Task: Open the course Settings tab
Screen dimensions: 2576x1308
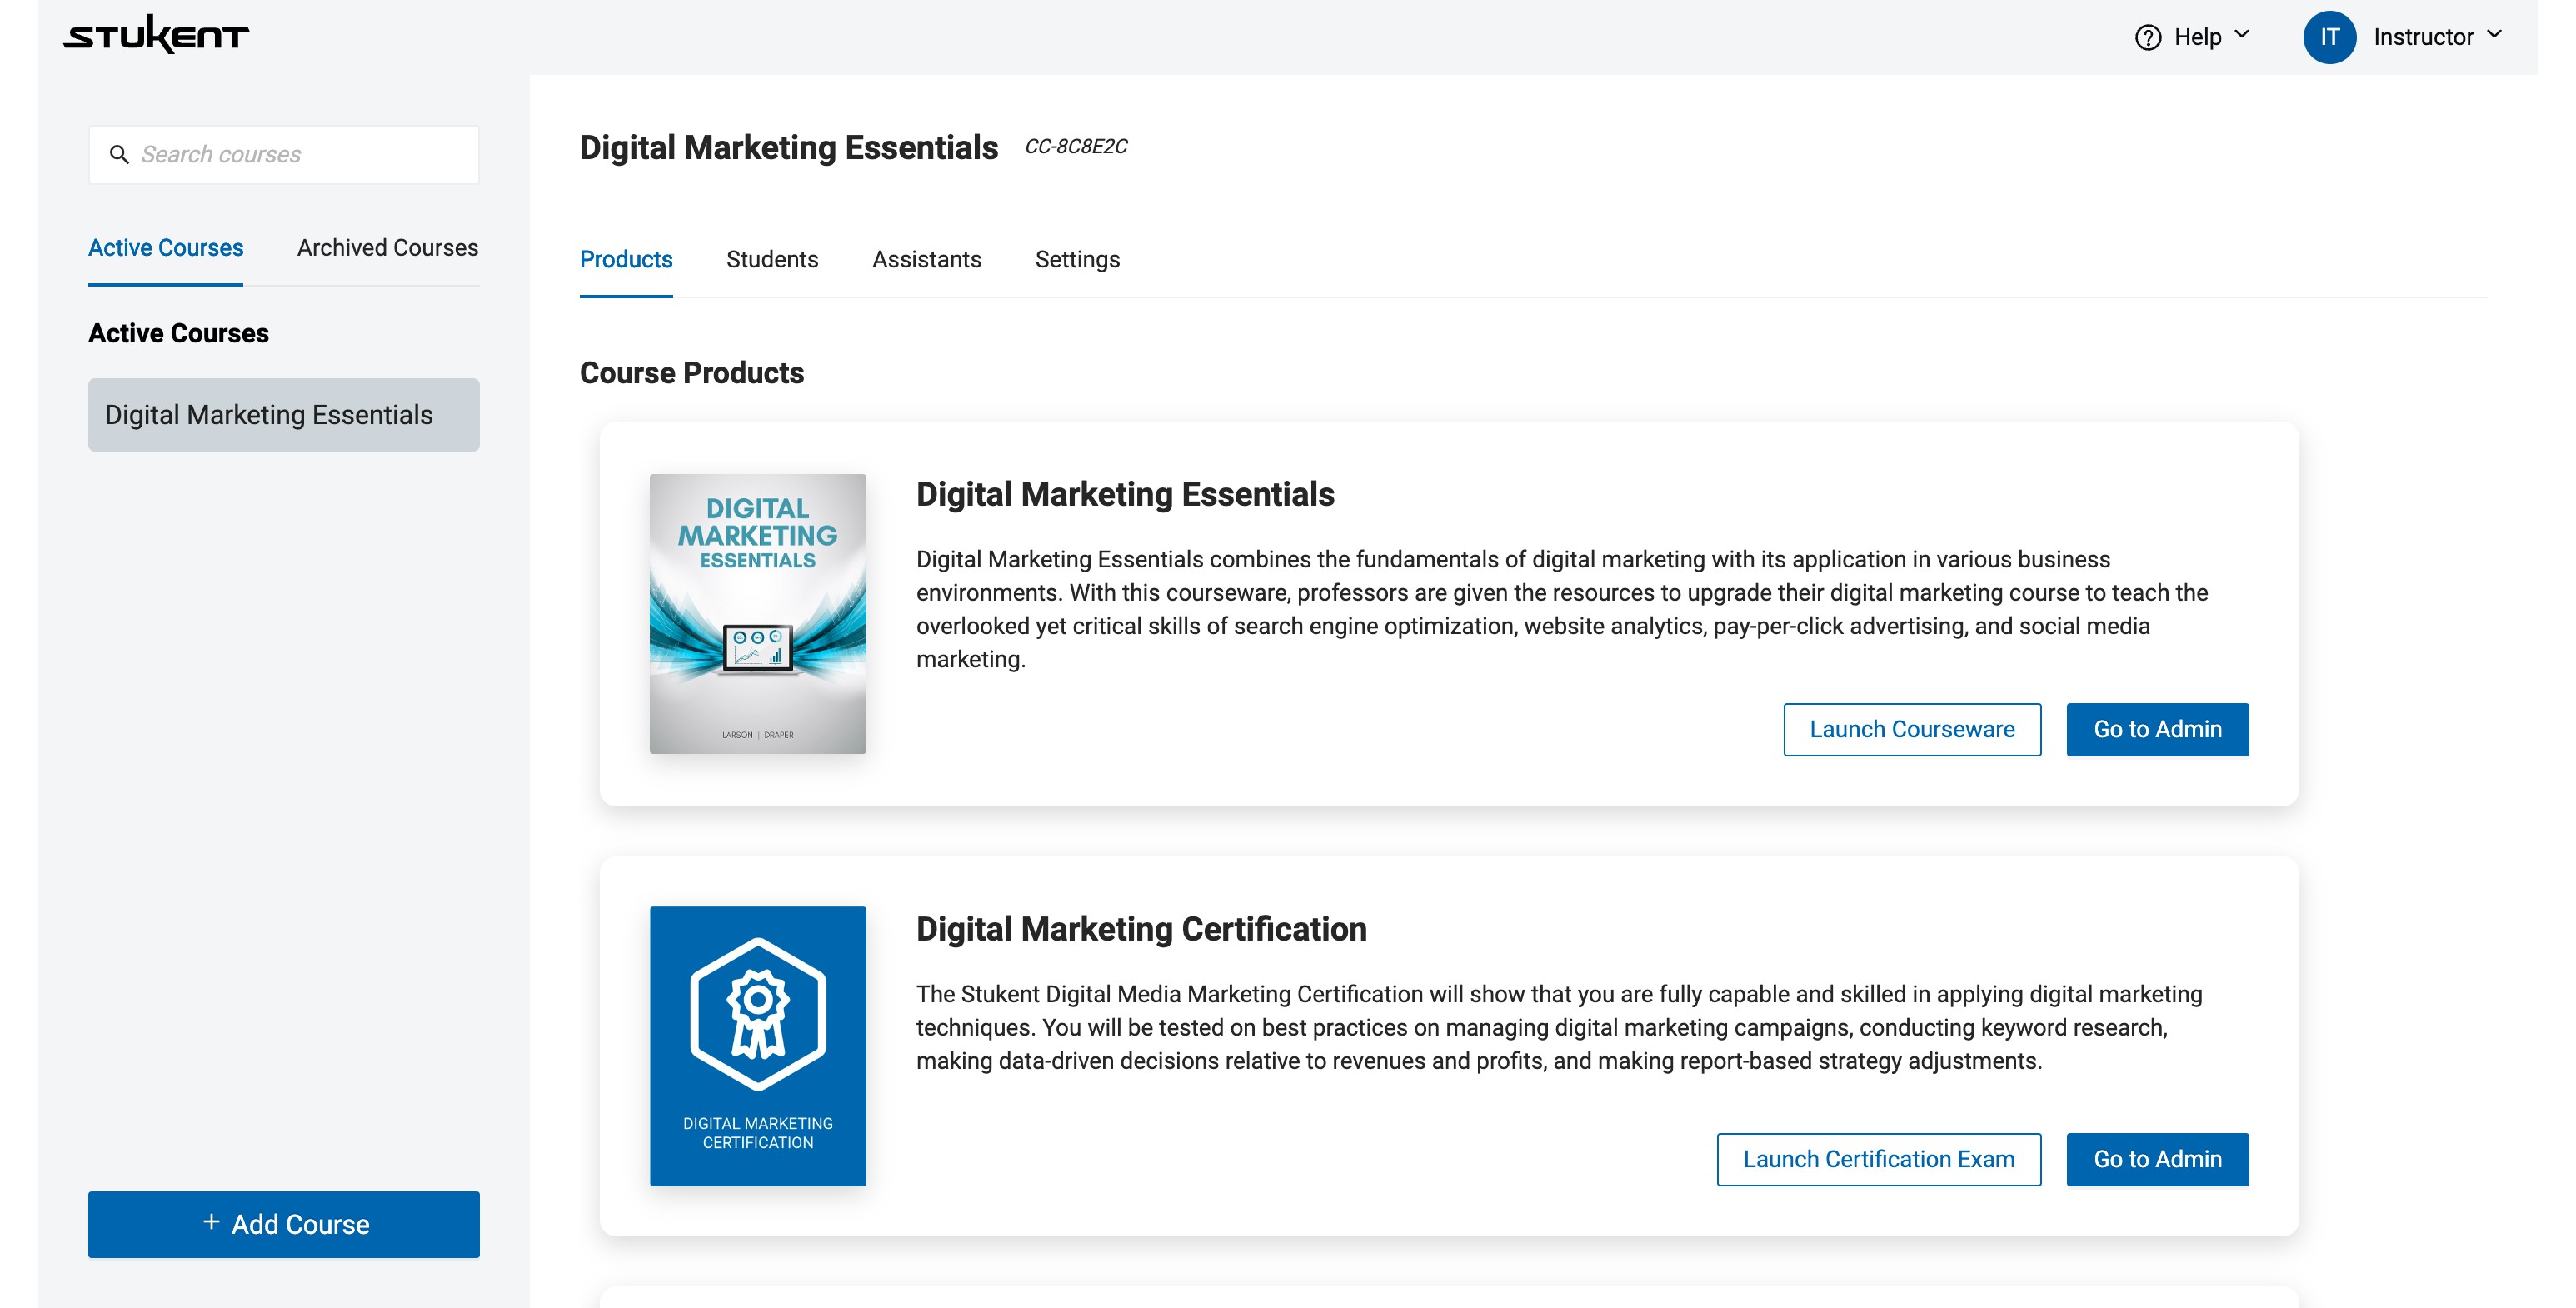Action: 1077,260
